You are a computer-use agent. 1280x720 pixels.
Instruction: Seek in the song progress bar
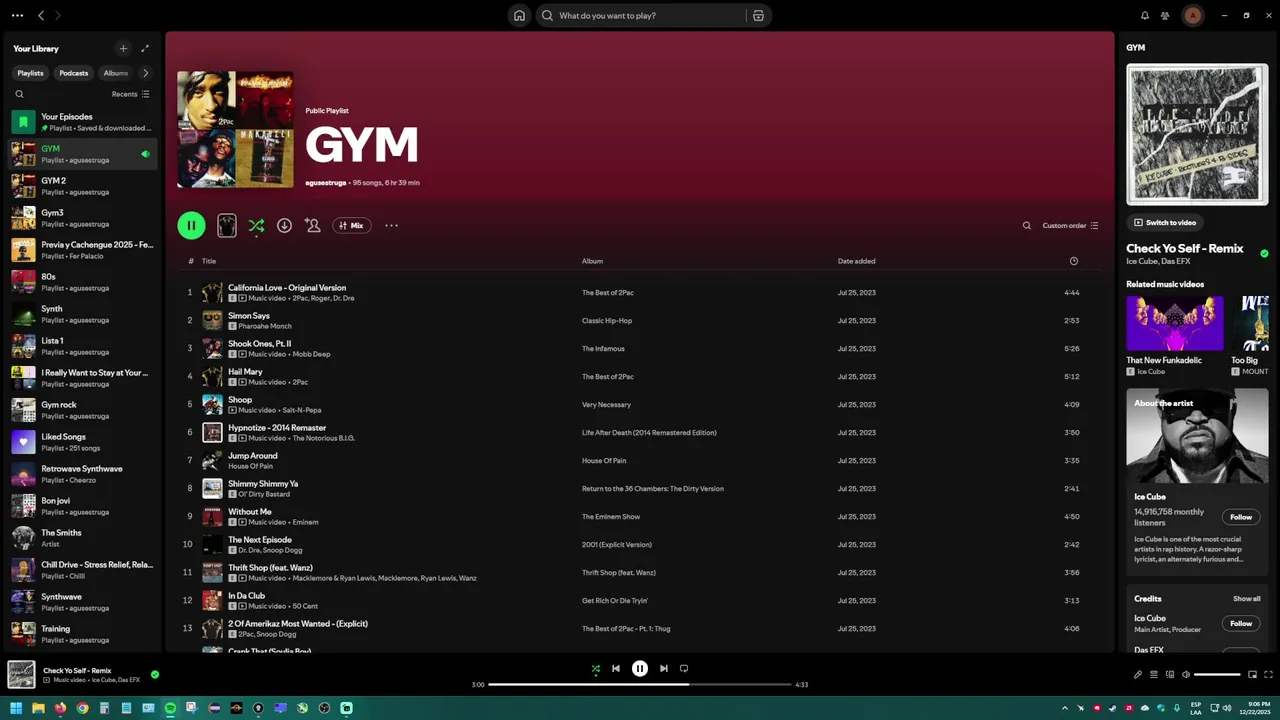point(640,685)
